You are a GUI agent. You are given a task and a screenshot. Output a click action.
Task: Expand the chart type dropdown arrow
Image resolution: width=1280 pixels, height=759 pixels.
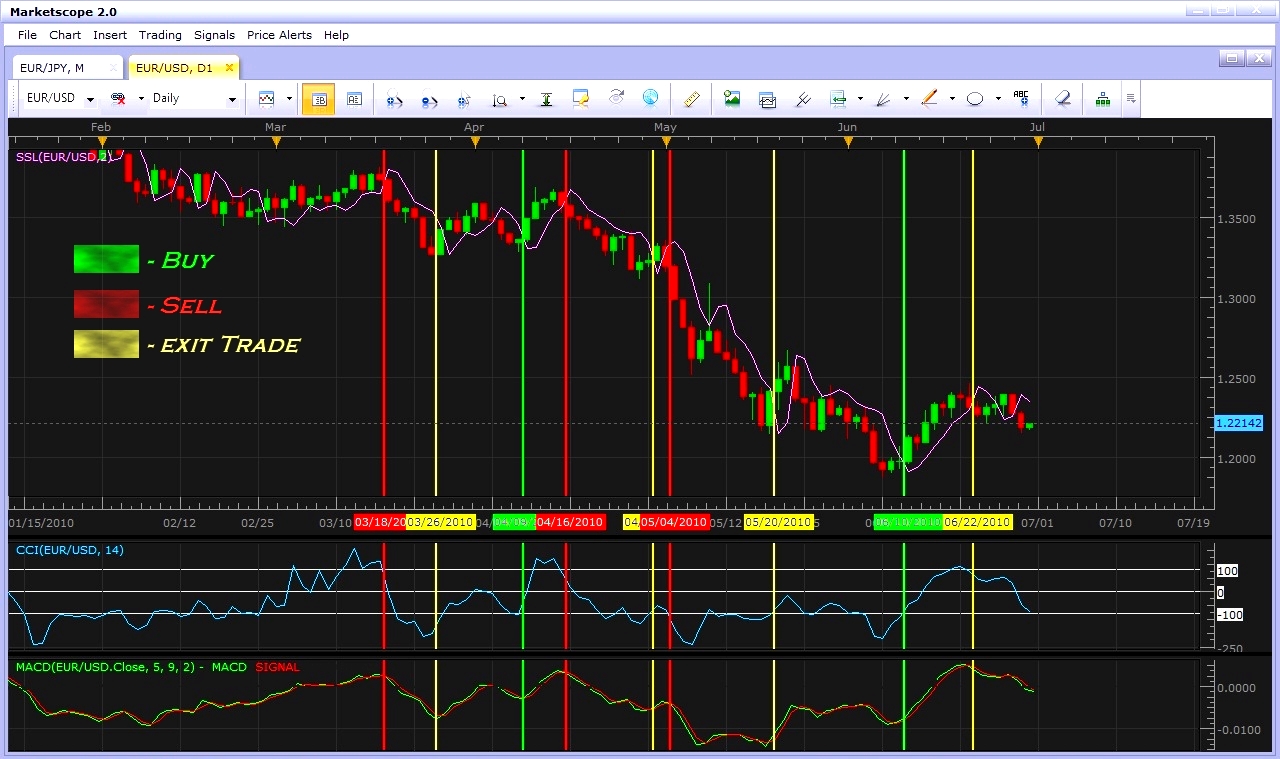click(289, 99)
